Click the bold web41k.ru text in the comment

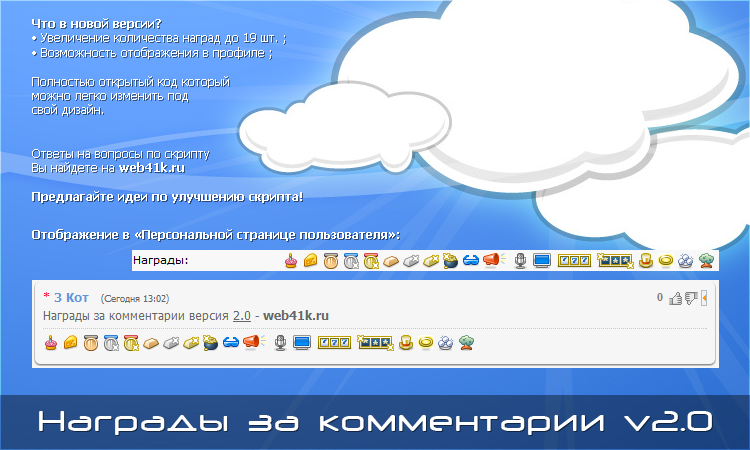point(296,316)
